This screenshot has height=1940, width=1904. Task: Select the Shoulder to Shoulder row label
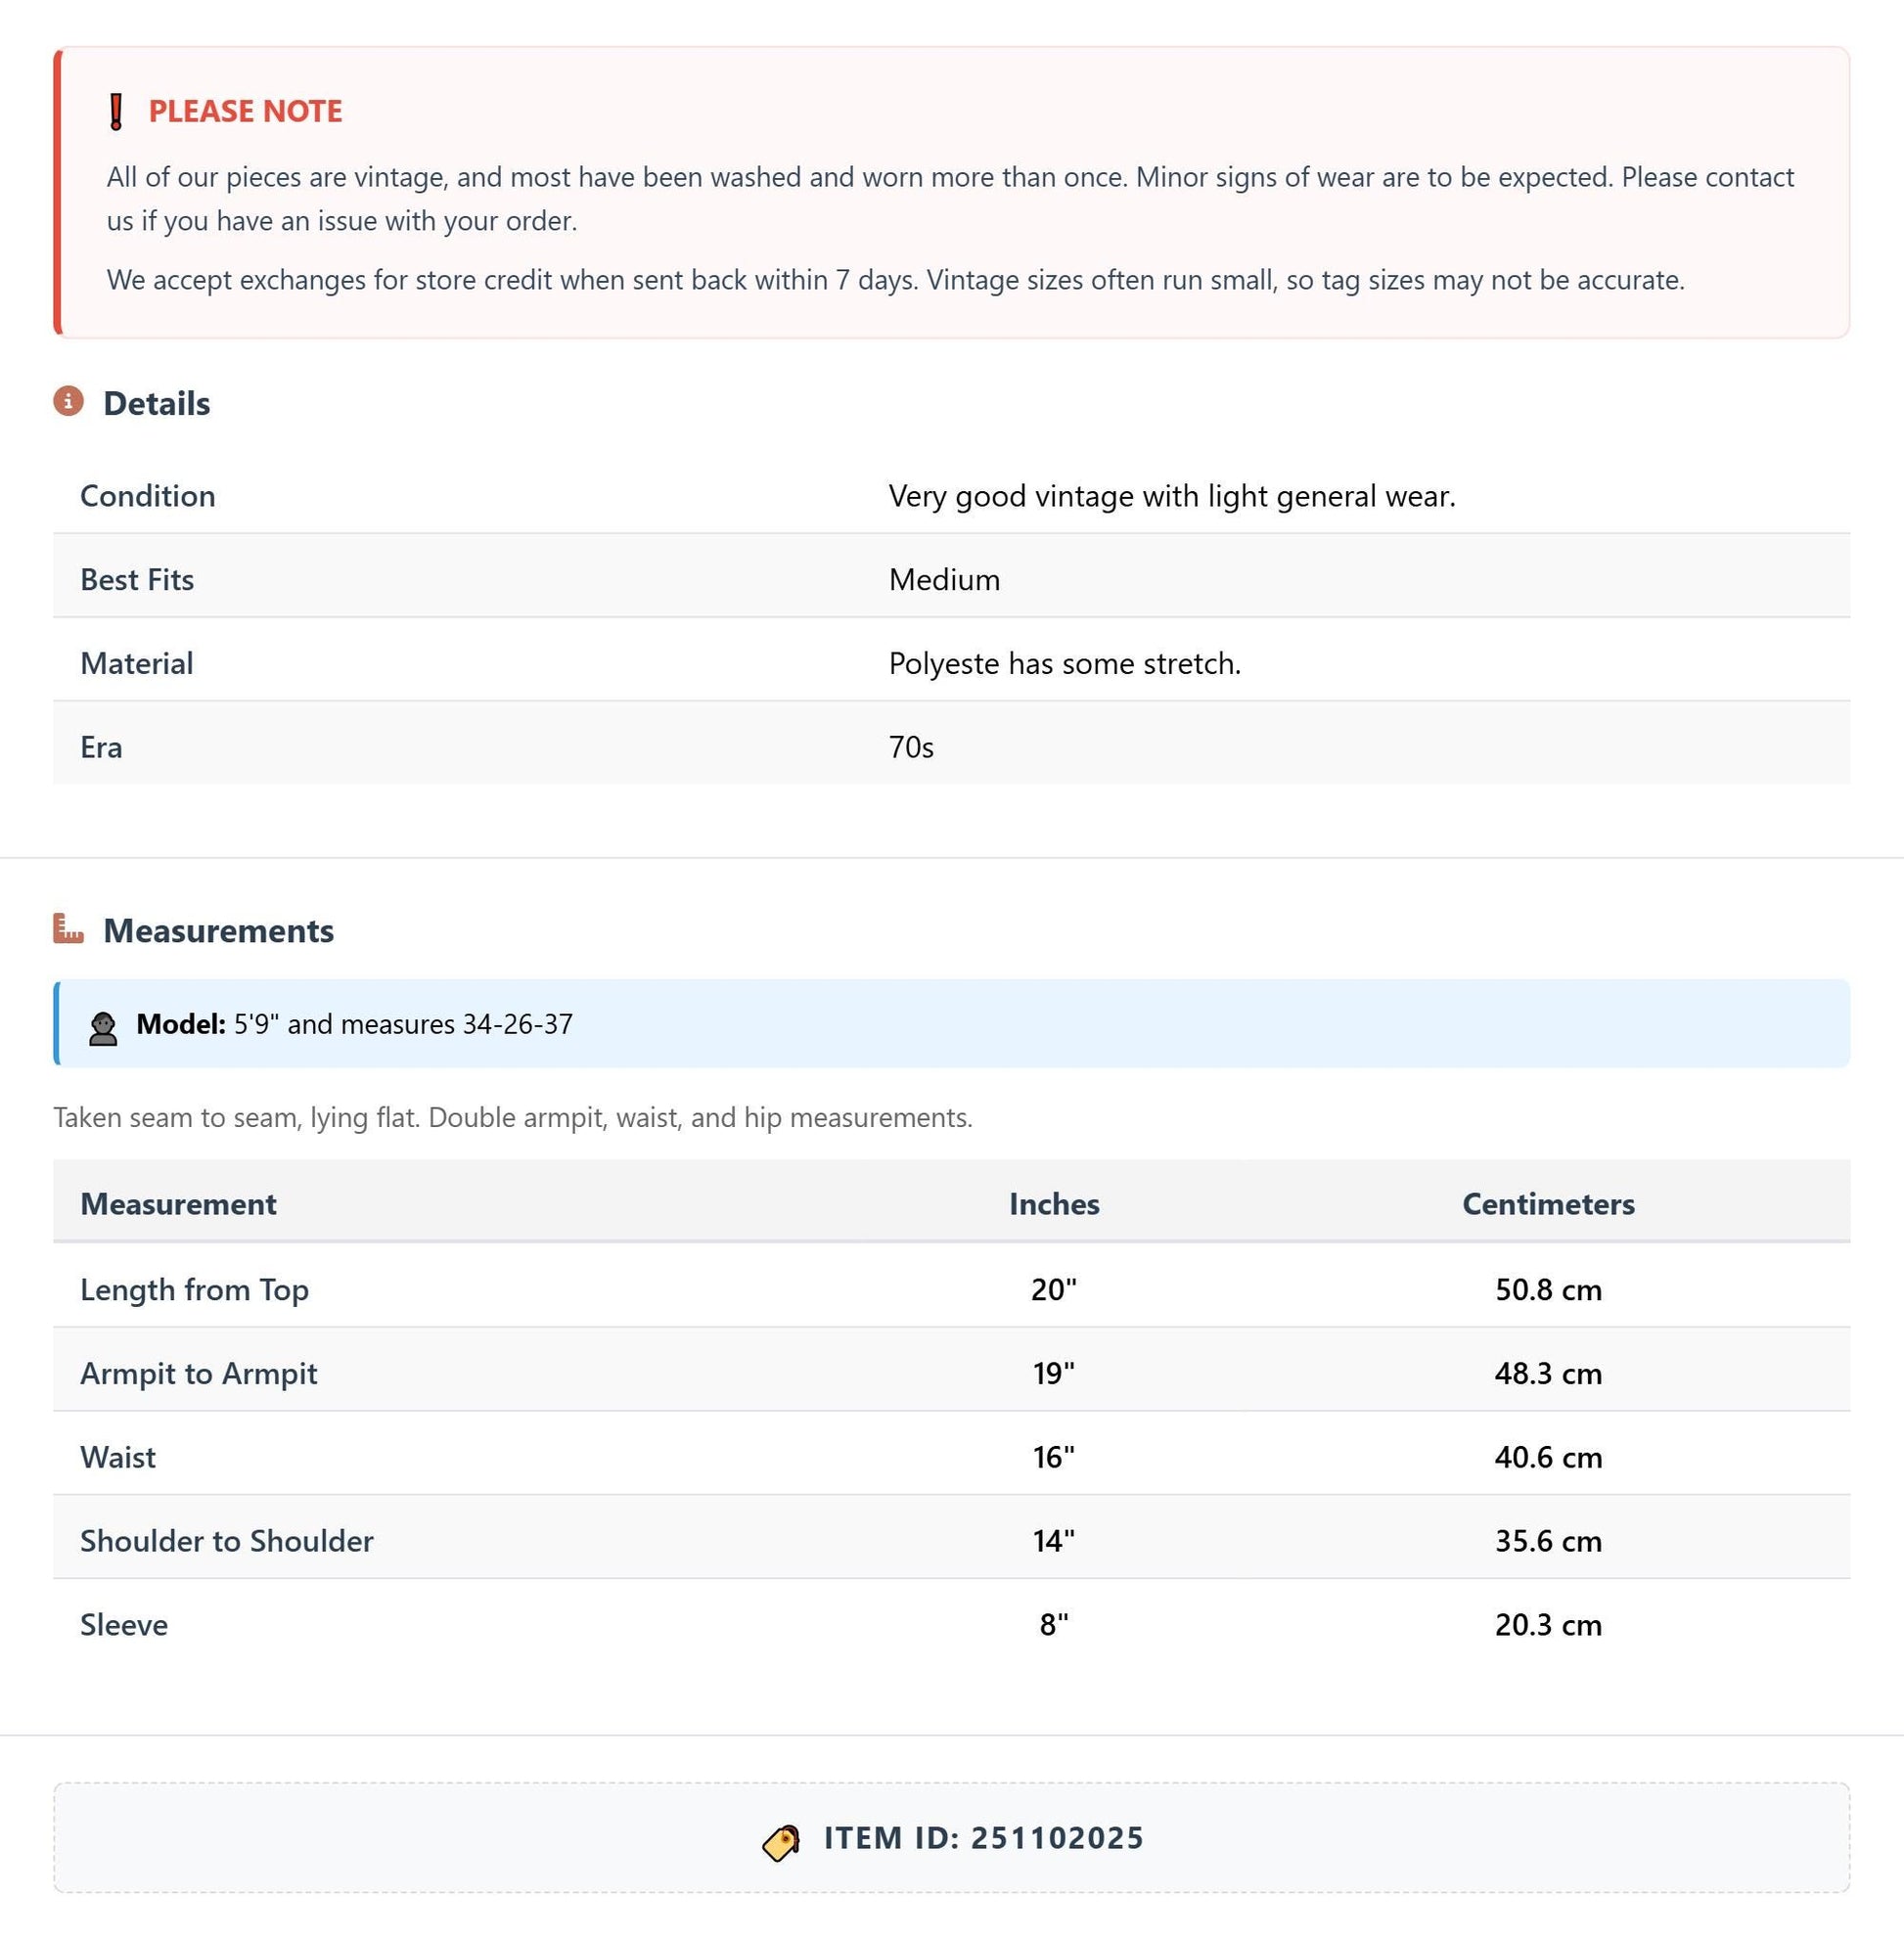pos(227,1541)
